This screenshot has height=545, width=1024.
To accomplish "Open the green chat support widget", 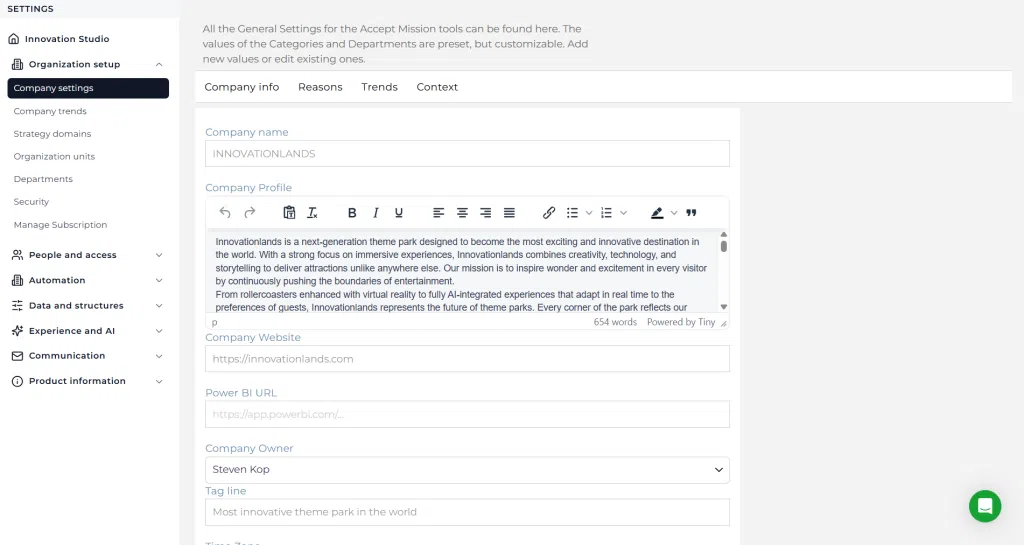I will [x=985, y=506].
